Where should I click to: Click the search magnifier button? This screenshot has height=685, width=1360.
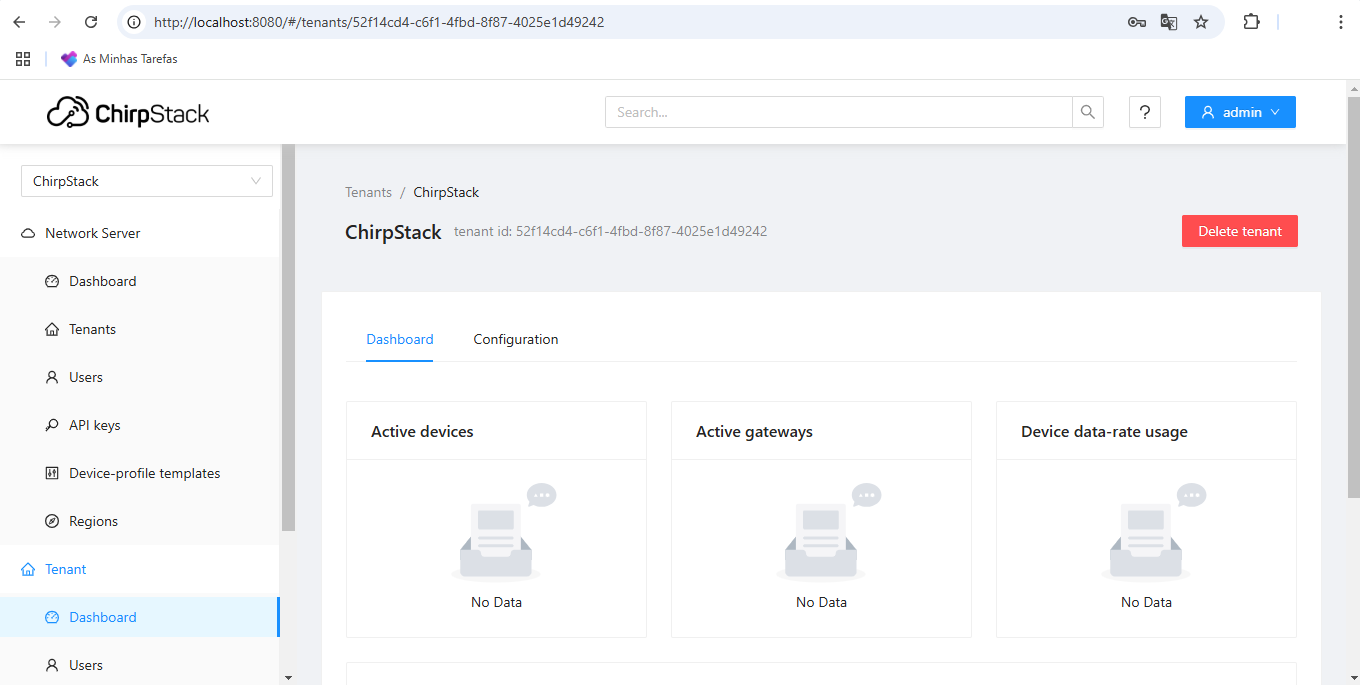1088,112
